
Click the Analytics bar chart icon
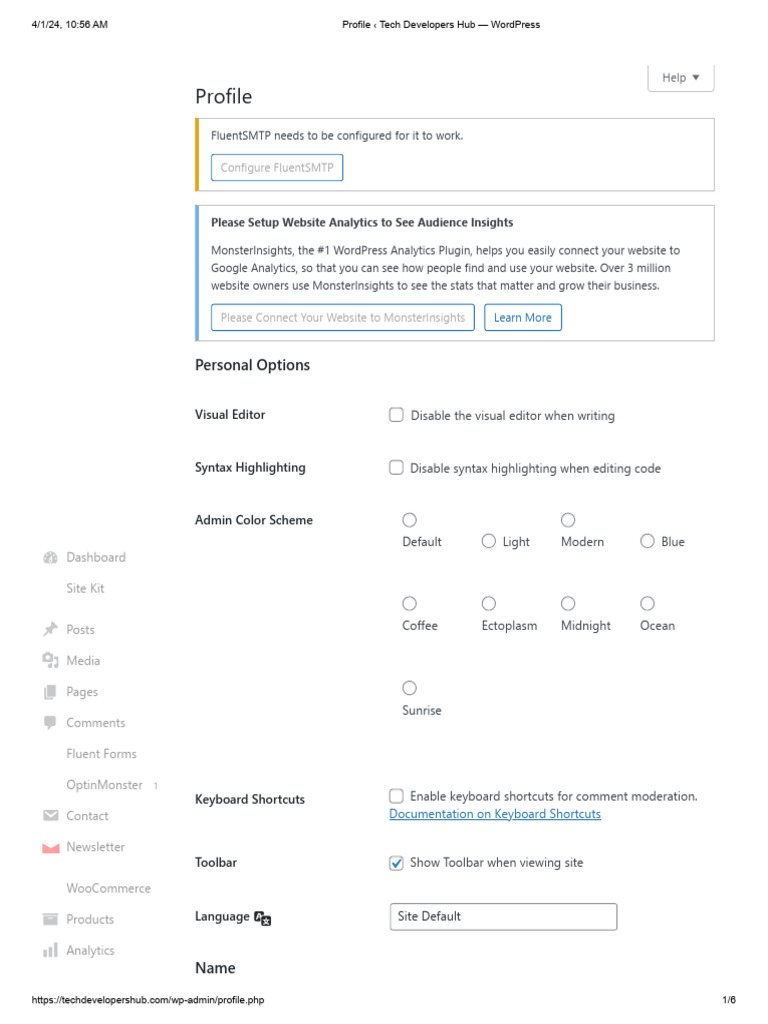50,951
